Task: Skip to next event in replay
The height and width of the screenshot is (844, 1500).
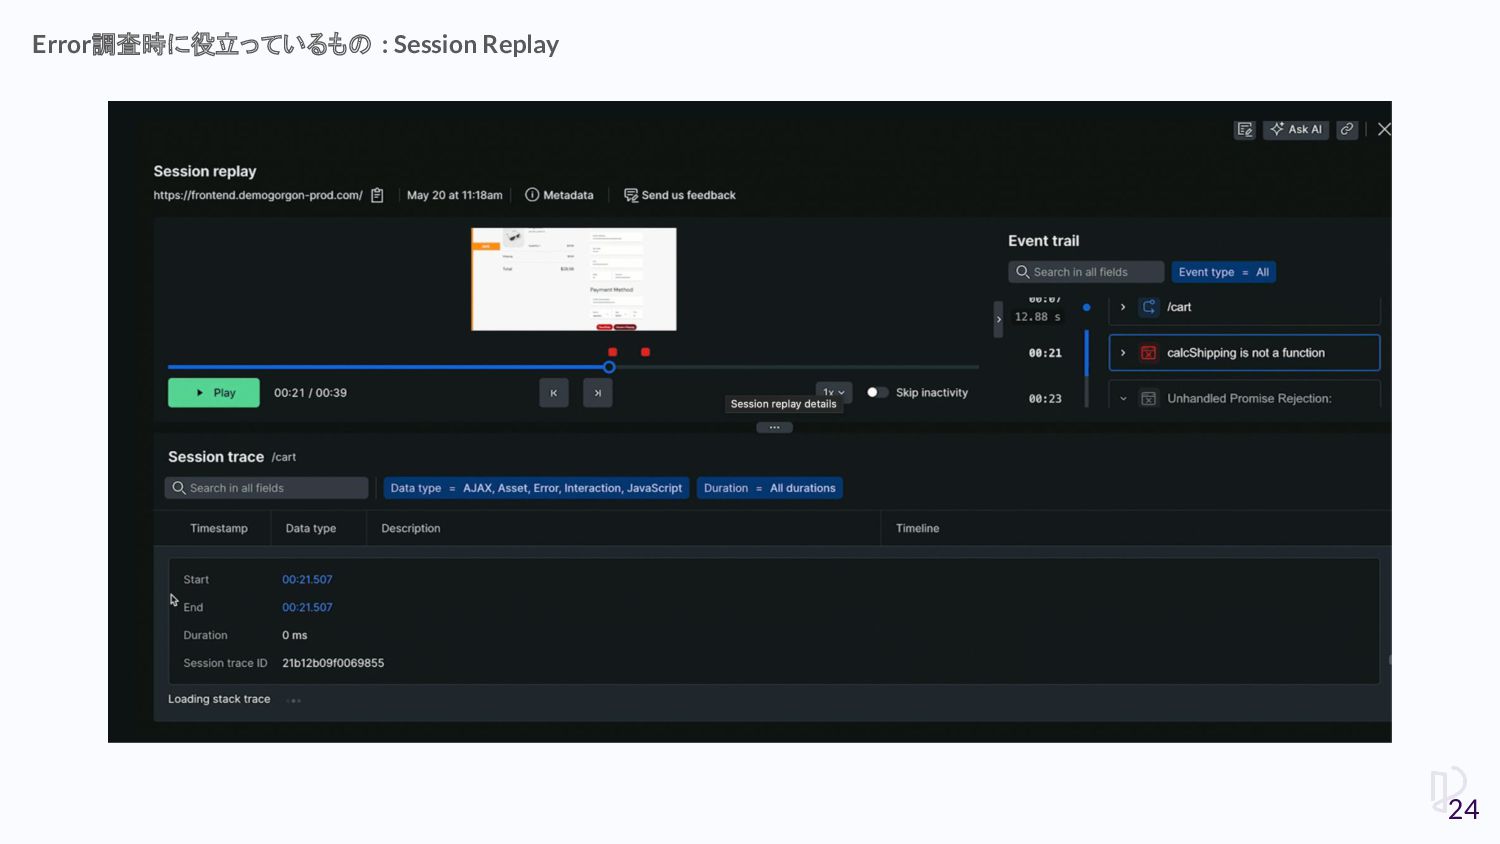Action: click(598, 393)
